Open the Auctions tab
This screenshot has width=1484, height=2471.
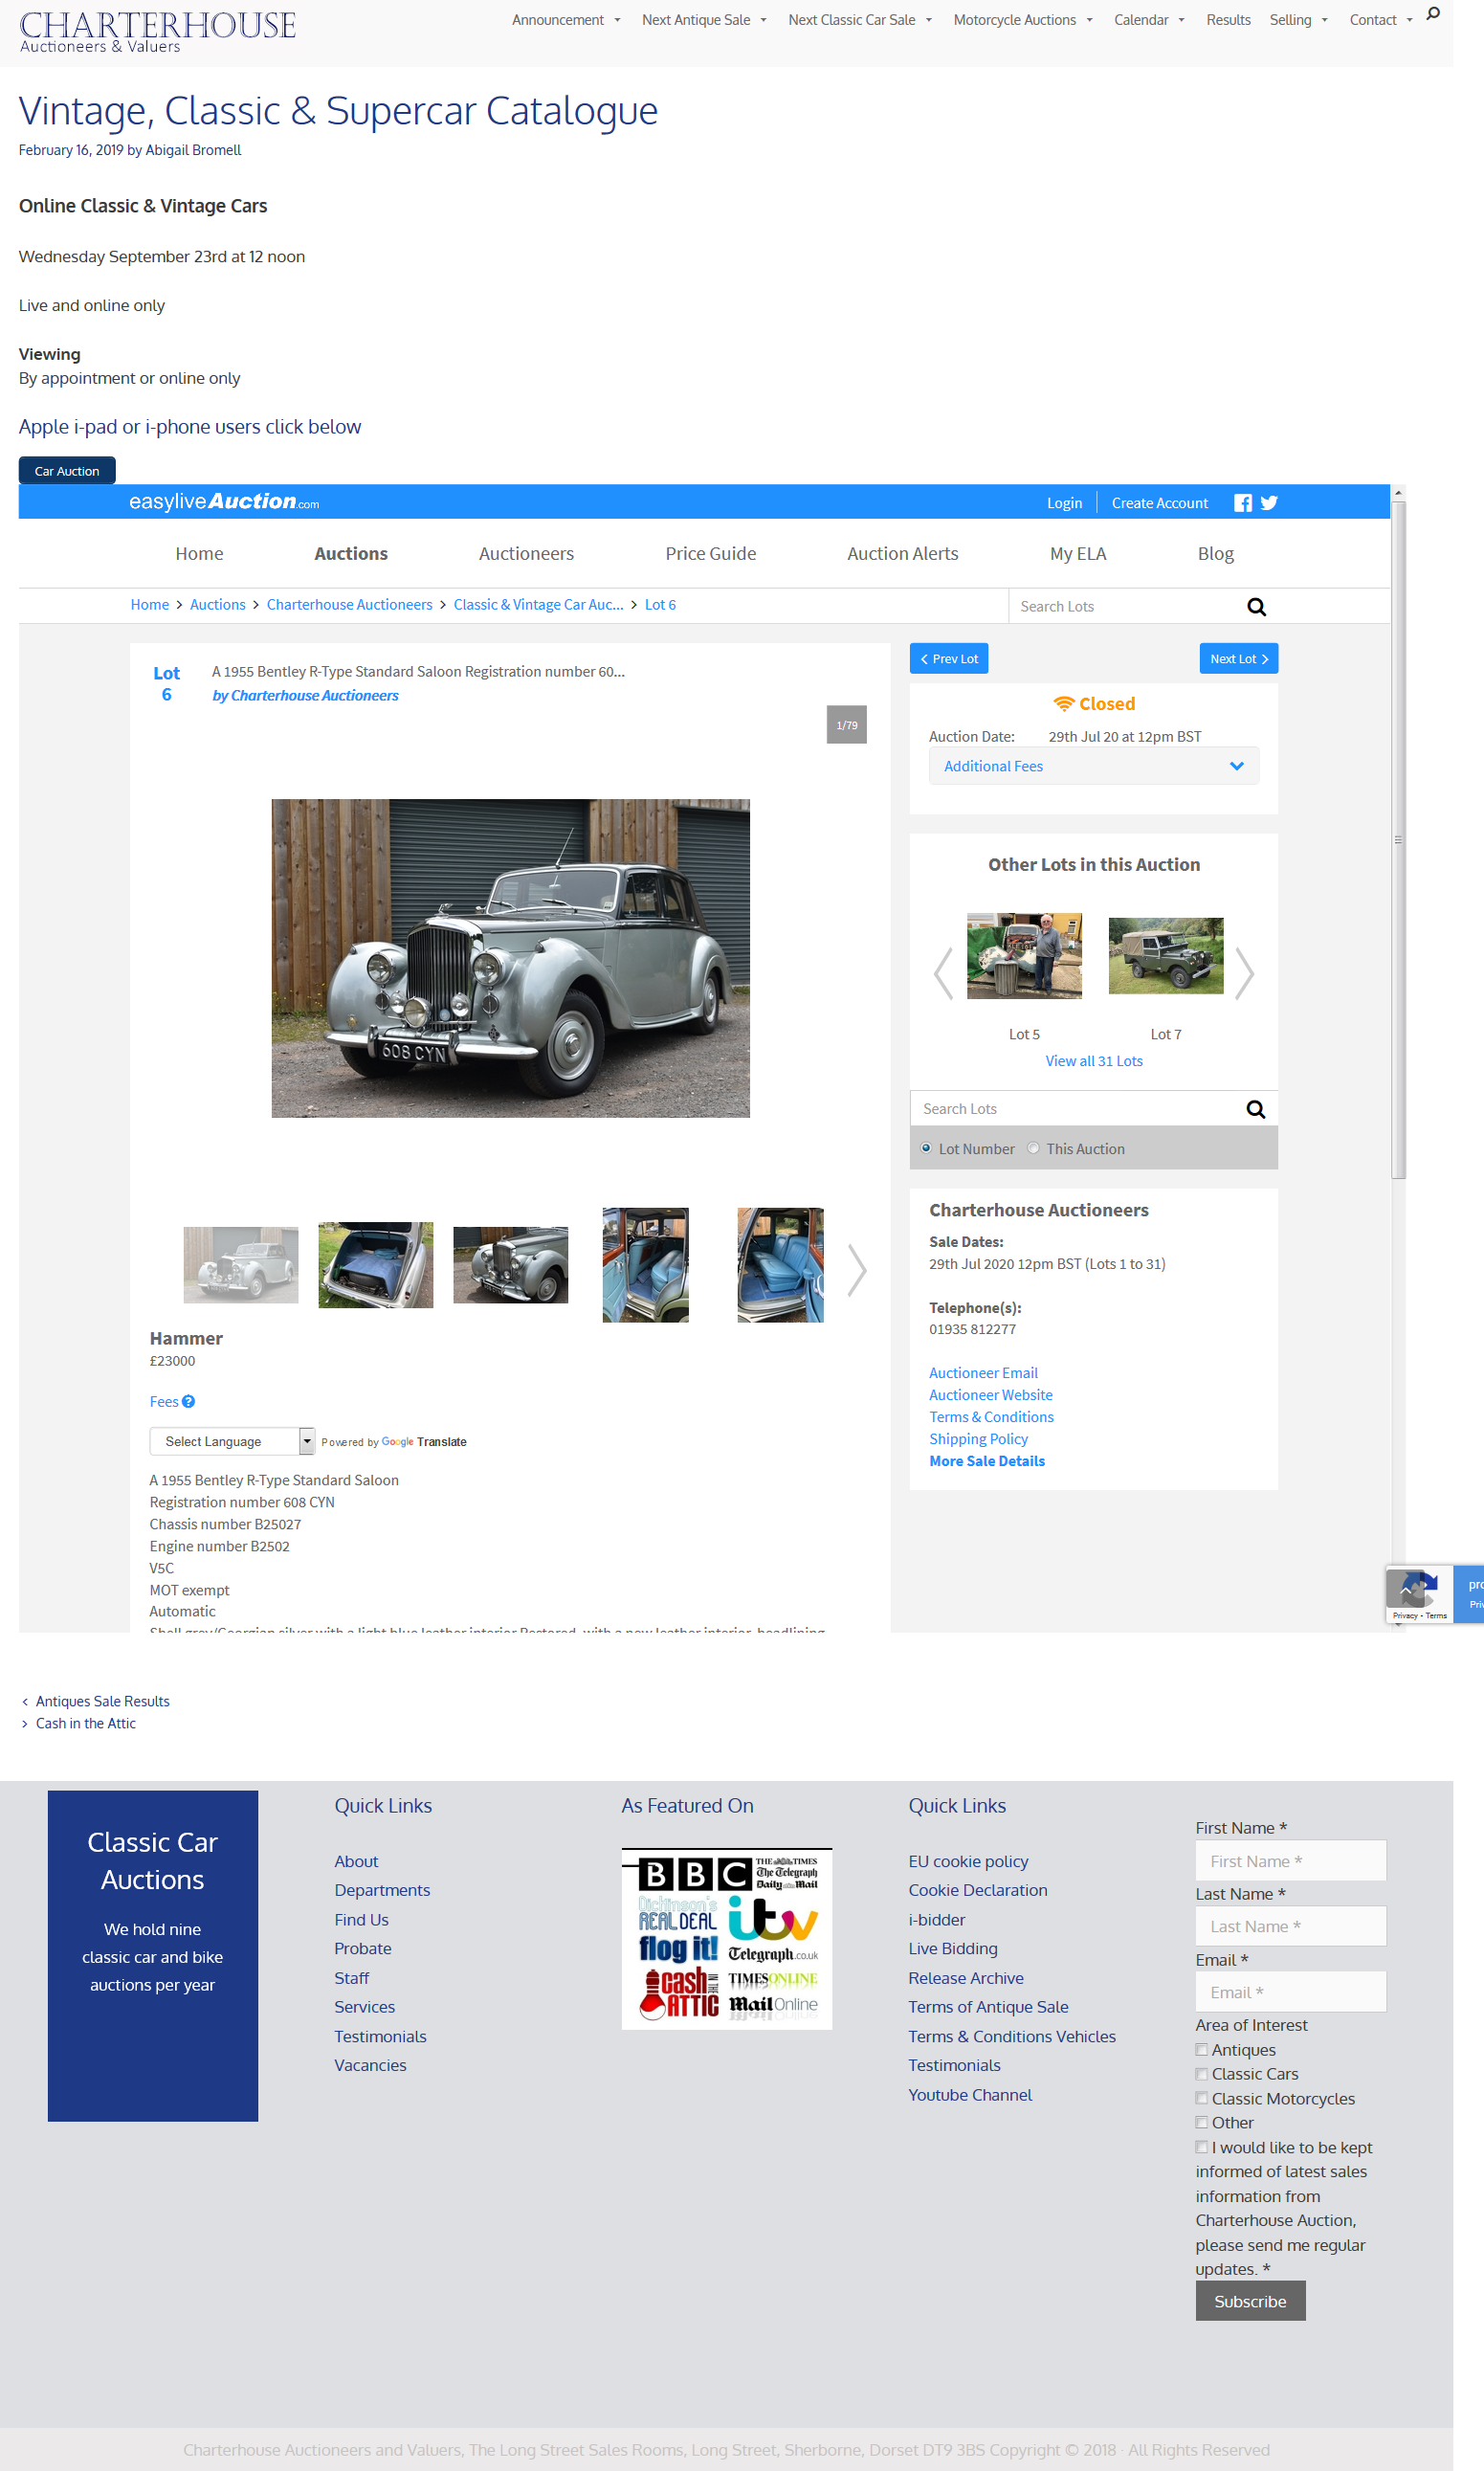pyautogui.click(x=351, y=553)
